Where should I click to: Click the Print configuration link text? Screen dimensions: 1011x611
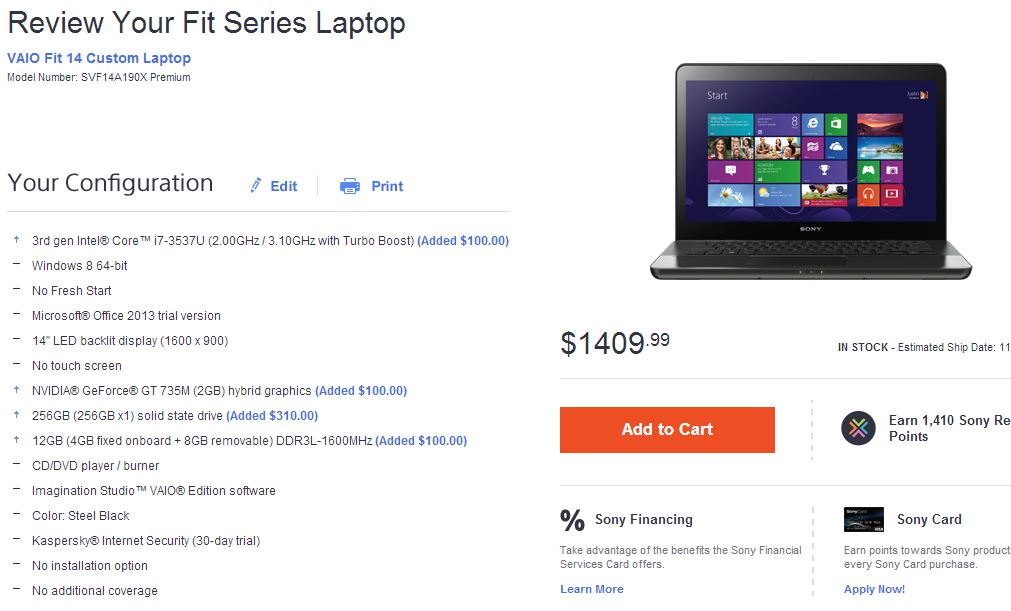pyautogui.click(x=387, y=186)
